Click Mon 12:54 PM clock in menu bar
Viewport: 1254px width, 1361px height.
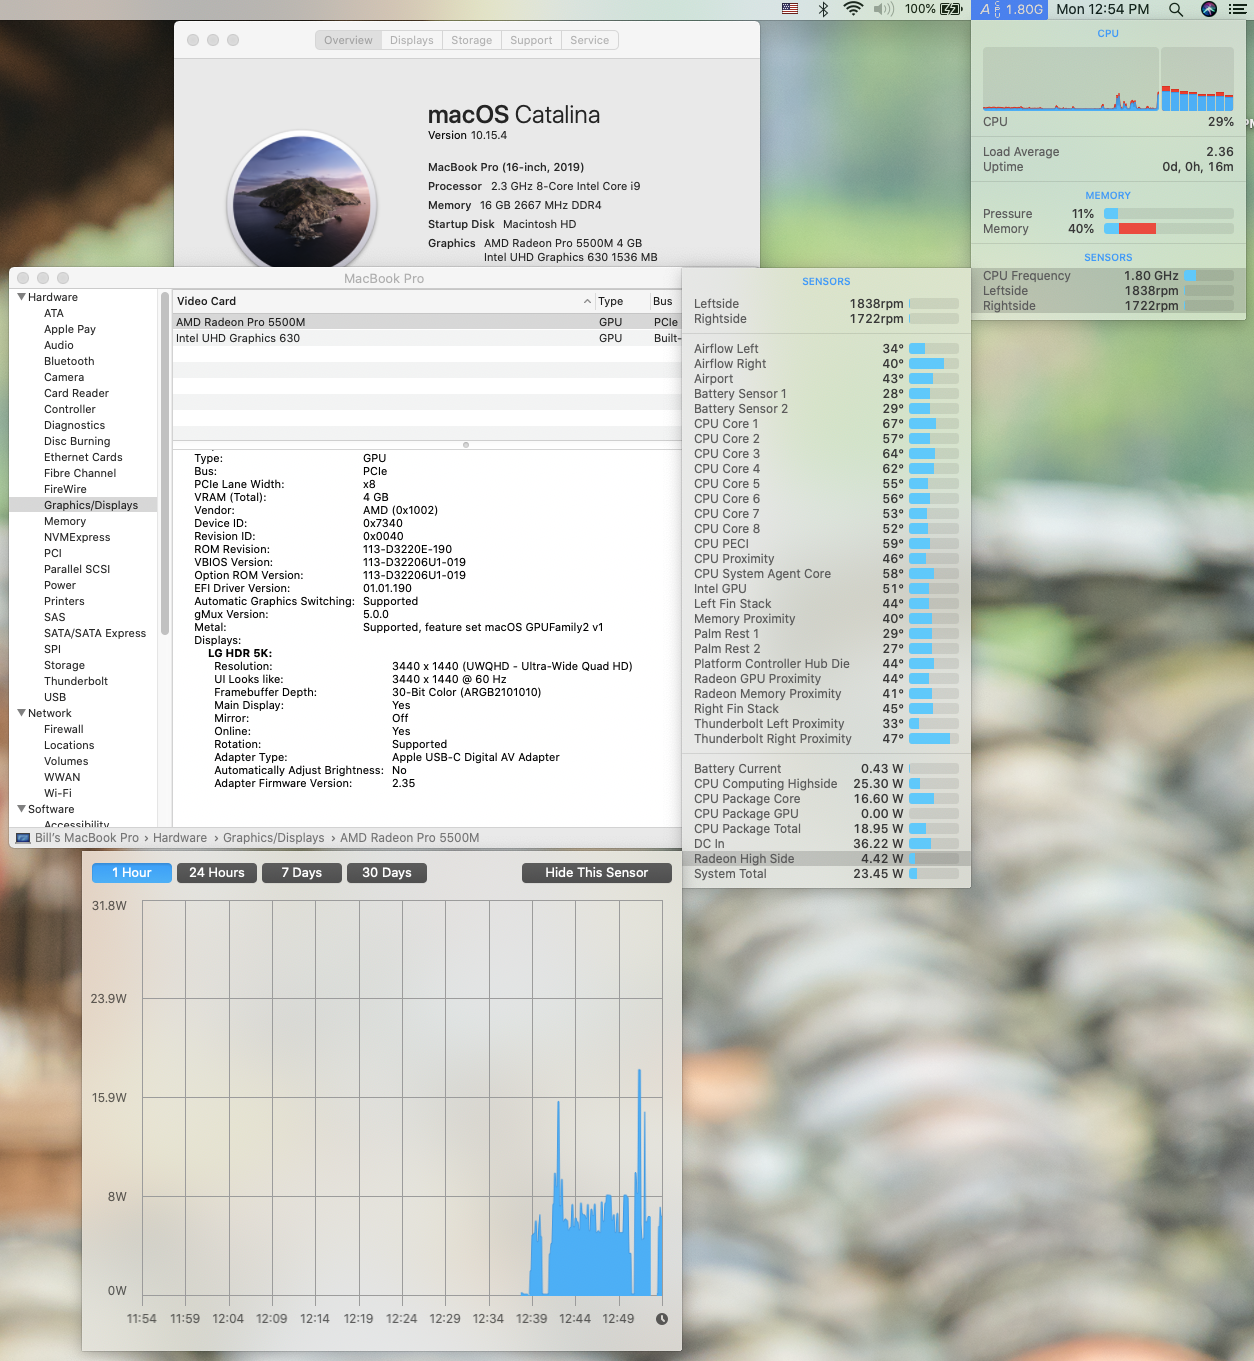1102,9
